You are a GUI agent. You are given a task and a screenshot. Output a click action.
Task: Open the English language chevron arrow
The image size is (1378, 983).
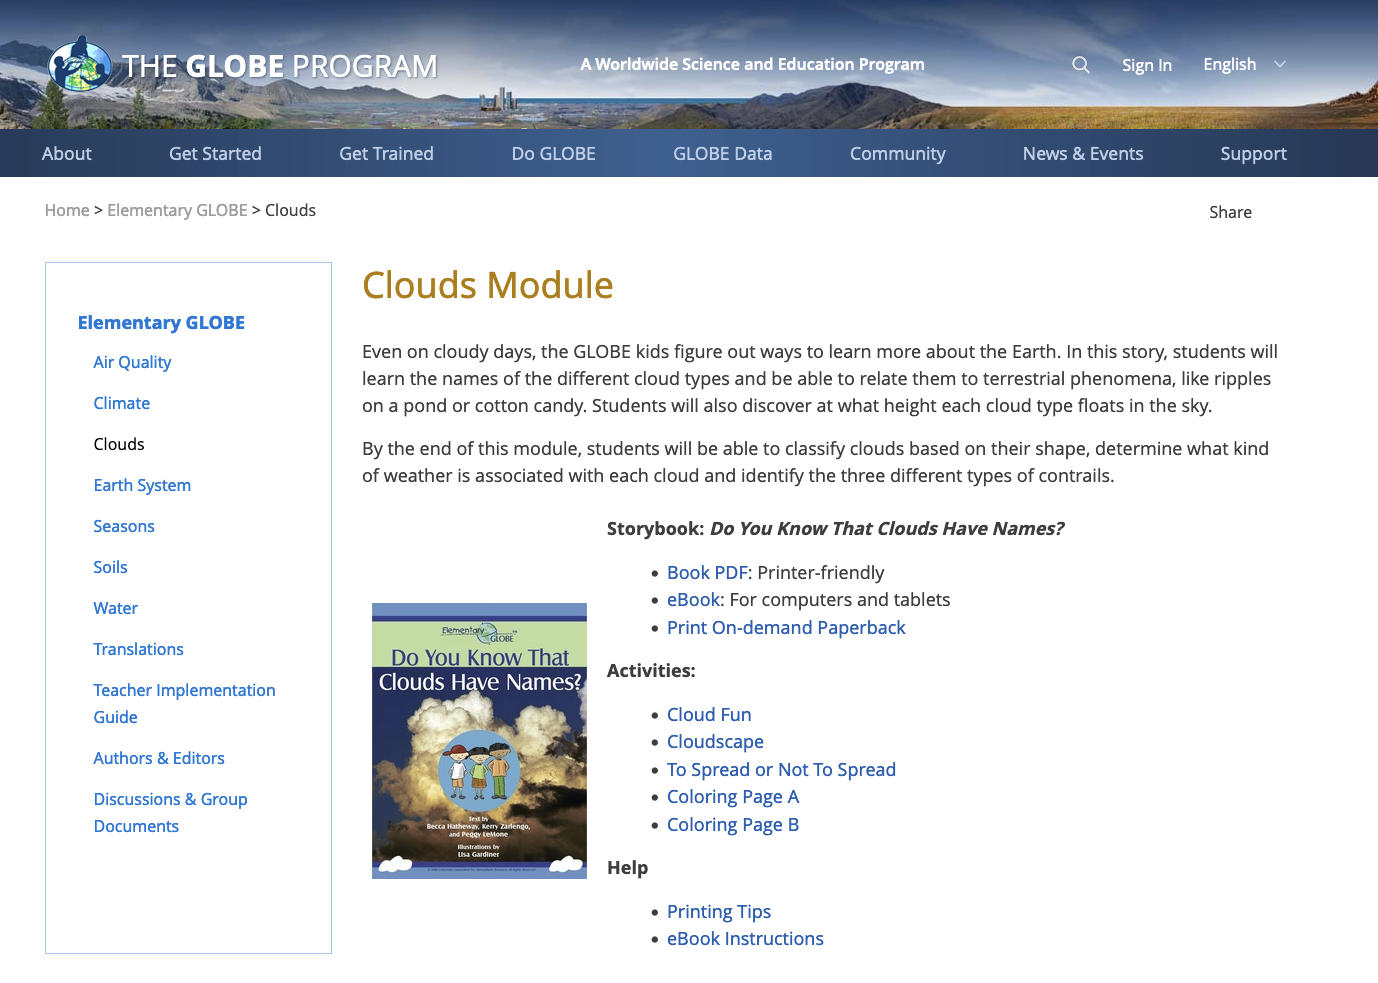(1280, 64)
